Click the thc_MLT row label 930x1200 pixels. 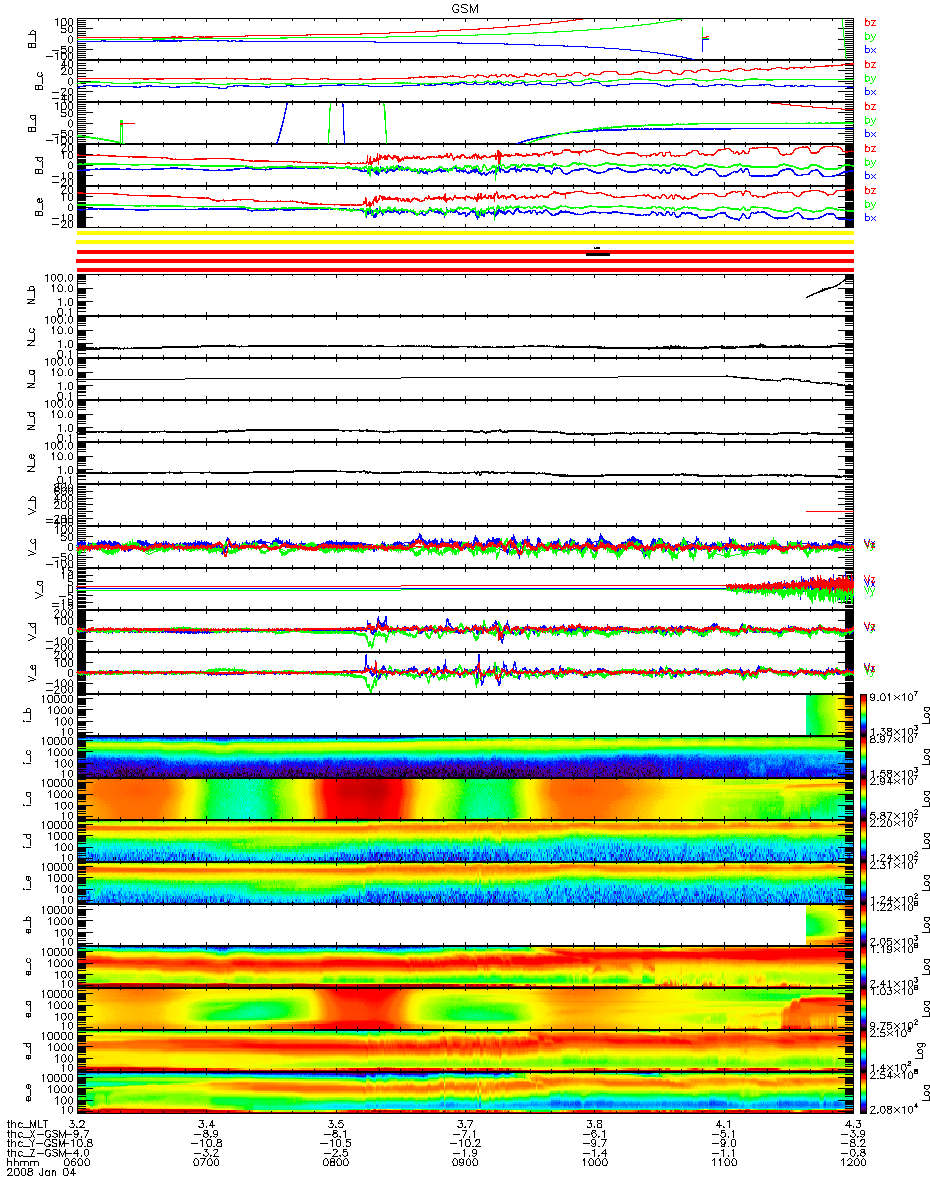pos(27,1124)
